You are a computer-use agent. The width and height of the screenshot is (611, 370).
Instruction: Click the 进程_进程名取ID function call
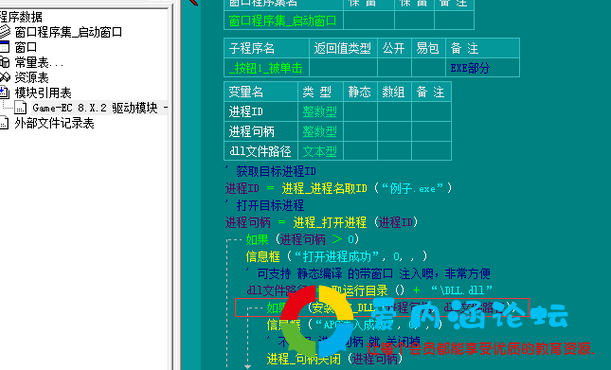pos(324,189)
